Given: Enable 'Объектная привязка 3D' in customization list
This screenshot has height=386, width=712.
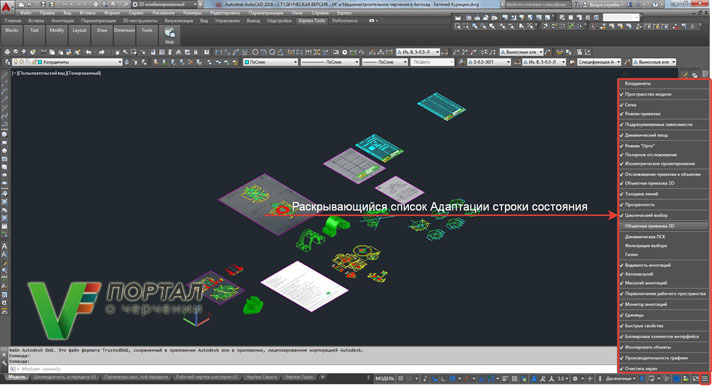Looking at the screenshot, I should (x=664, y=226).
